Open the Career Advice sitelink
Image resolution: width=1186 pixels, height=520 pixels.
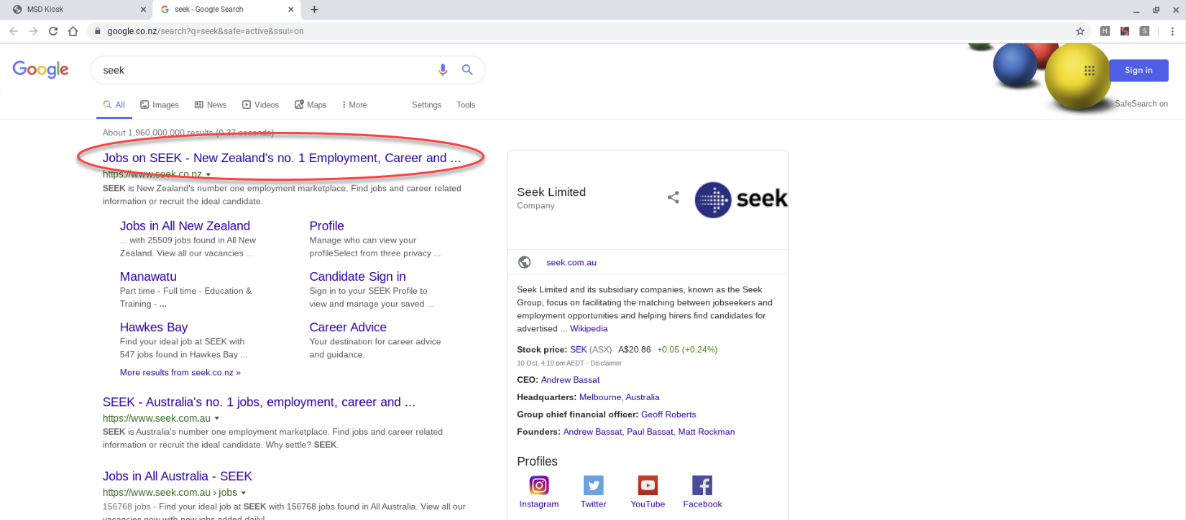click(x=348, y=327)
